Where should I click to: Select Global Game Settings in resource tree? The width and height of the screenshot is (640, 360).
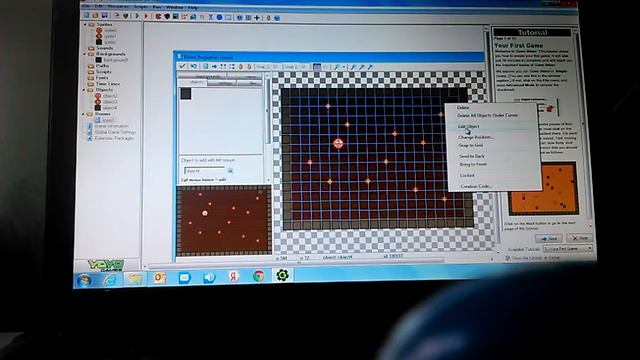point(115,132)
